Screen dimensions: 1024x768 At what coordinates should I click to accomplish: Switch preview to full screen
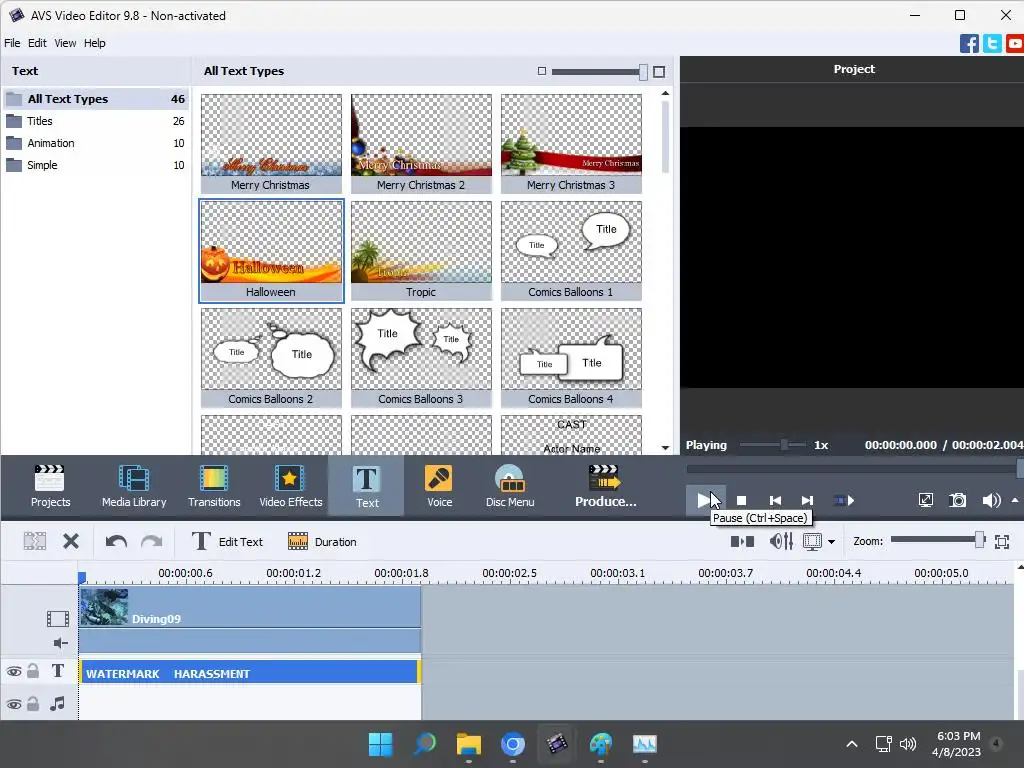[925, 501]
